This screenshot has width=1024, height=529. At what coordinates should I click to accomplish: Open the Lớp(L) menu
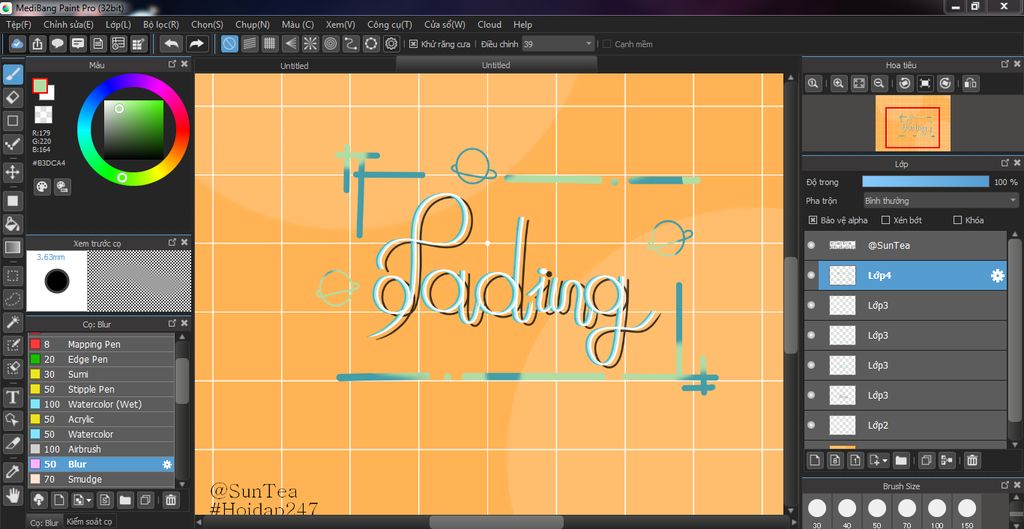coord(118,25)
